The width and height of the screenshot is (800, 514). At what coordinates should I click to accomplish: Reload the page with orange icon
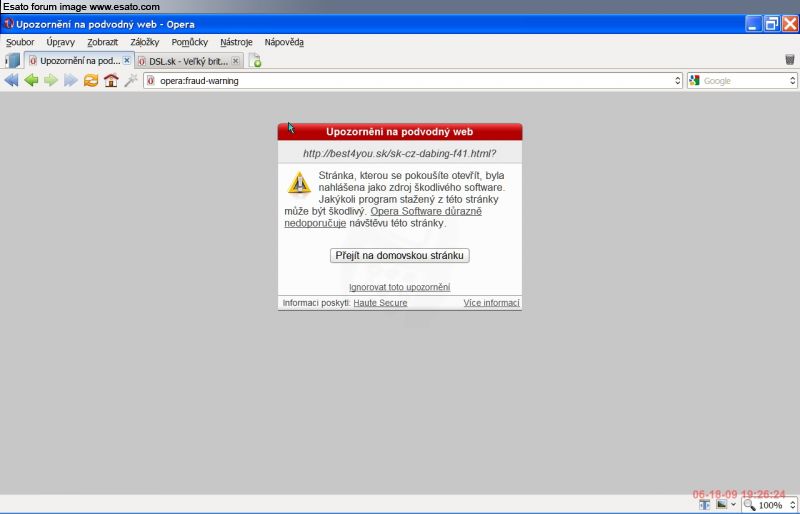coord(91,80)
